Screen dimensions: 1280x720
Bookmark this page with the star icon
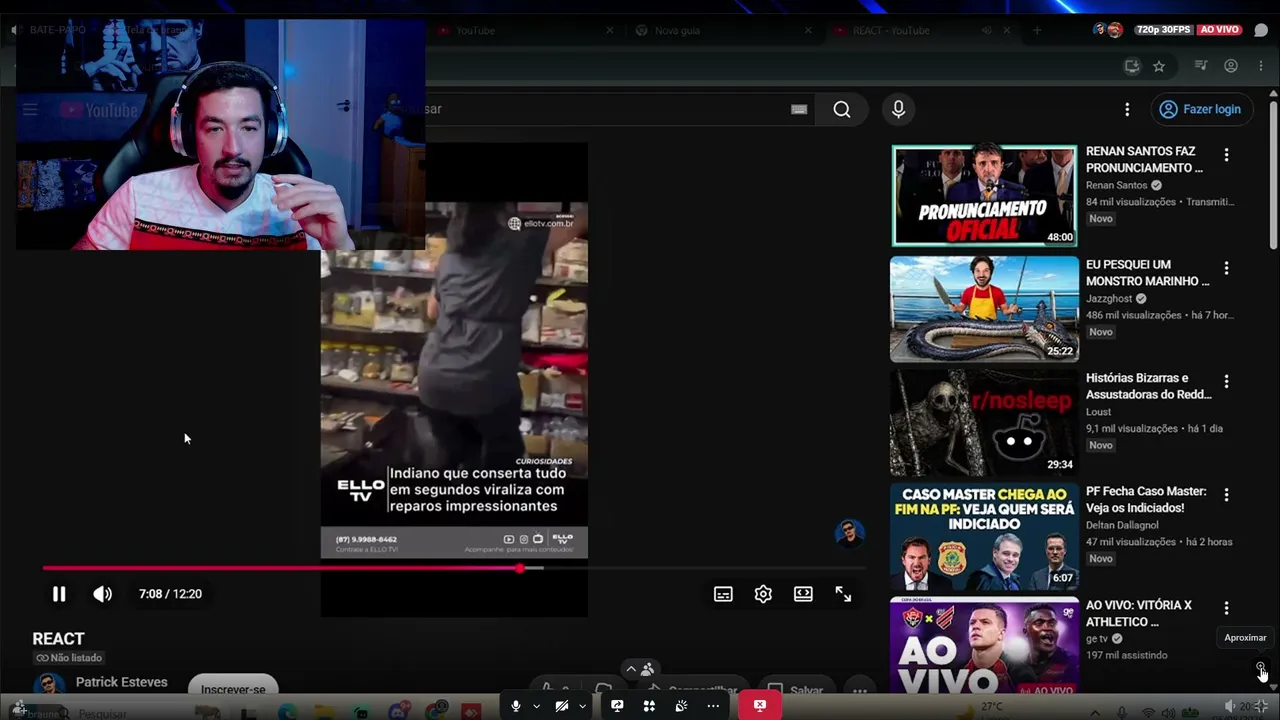1159,66
